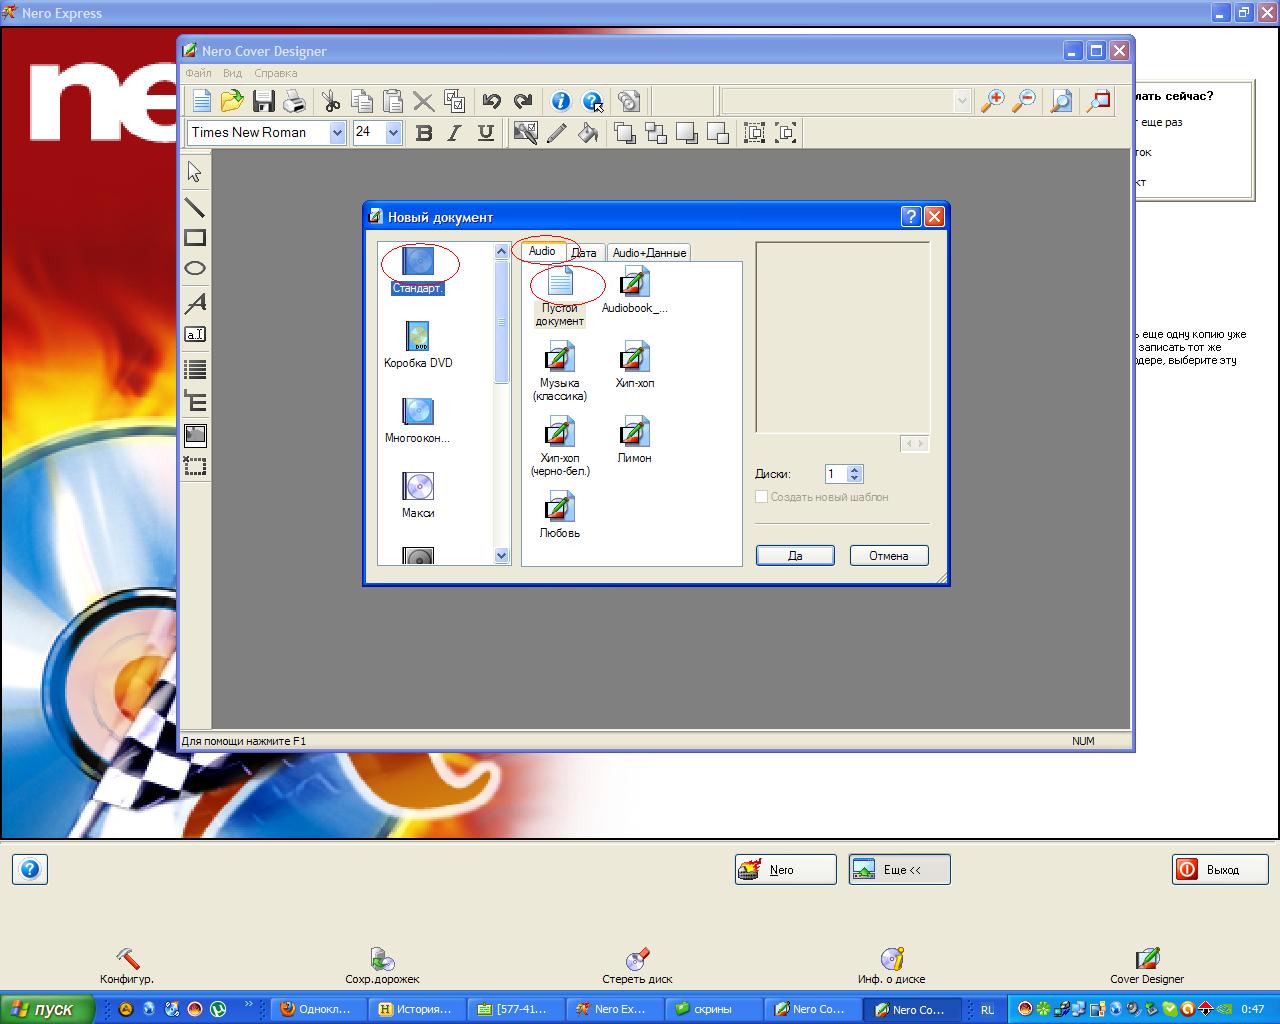Click up arrow of document type scrollbar

502,252
